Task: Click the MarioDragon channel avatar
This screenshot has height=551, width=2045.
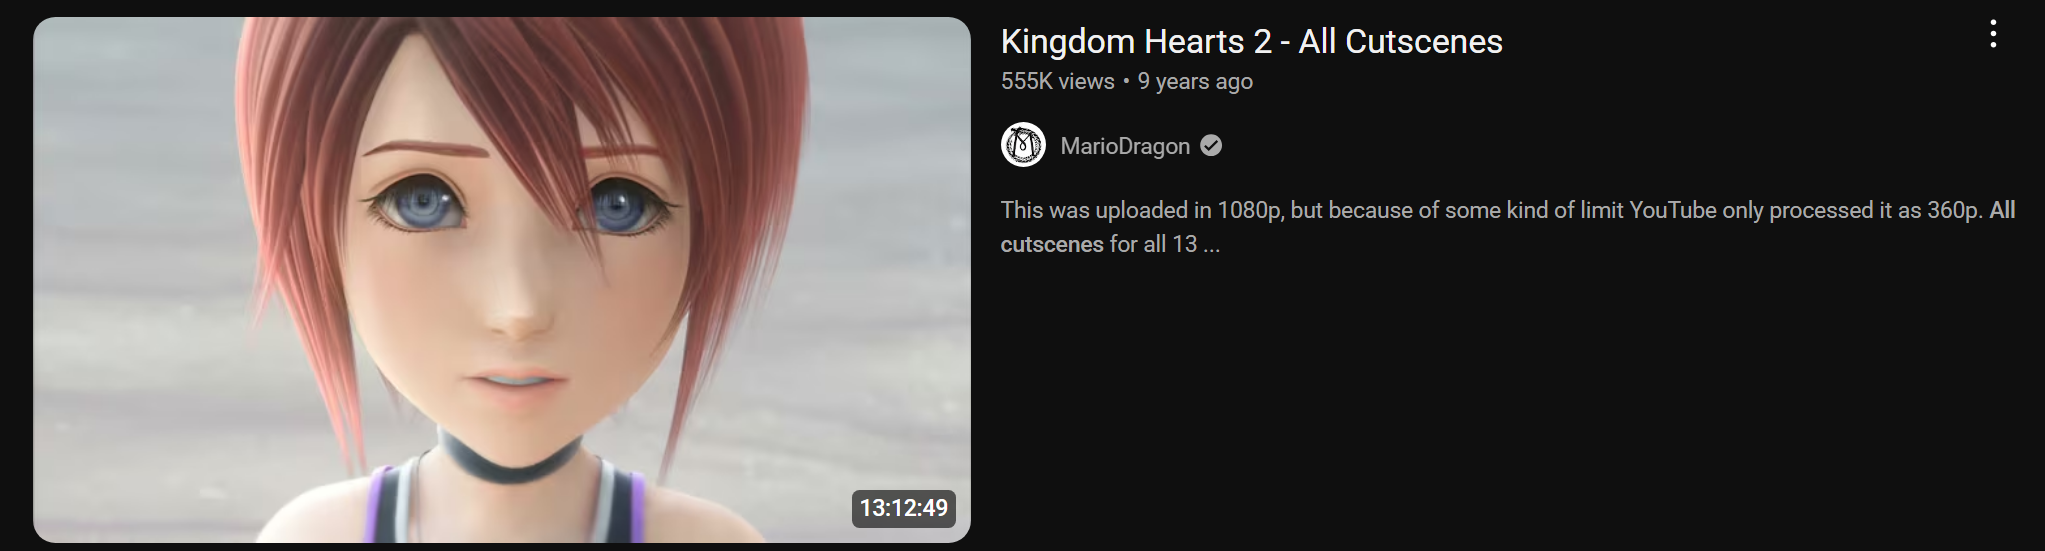Action: [x=1023, y=145]
